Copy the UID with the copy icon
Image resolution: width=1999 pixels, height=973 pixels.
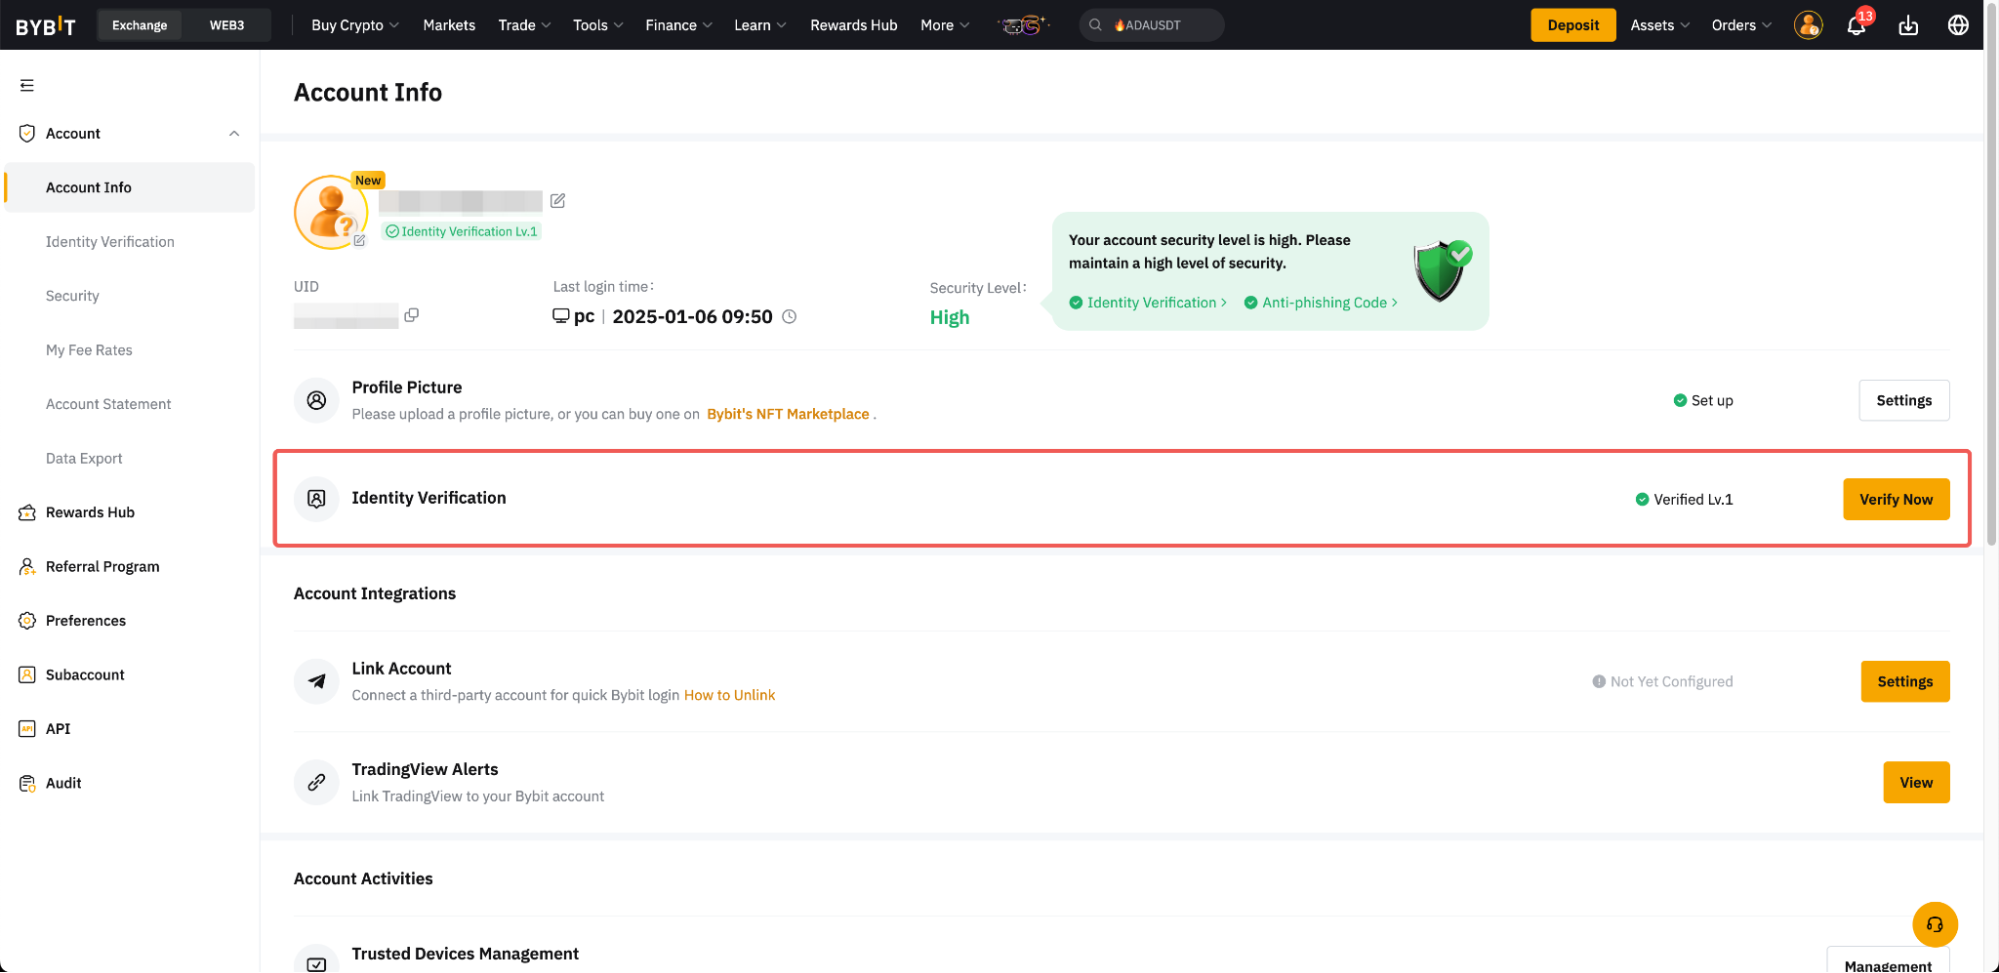[x=411, y=316]
